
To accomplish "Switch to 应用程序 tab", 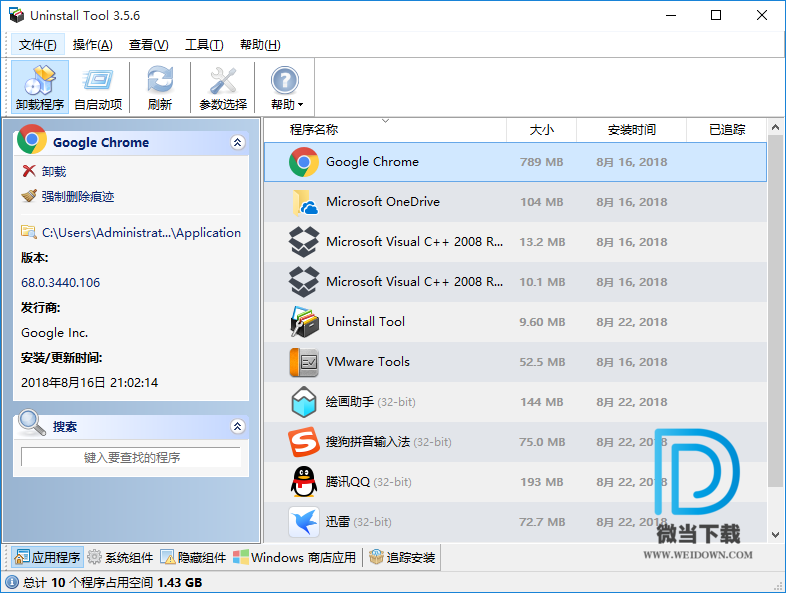I will point(48,557).
